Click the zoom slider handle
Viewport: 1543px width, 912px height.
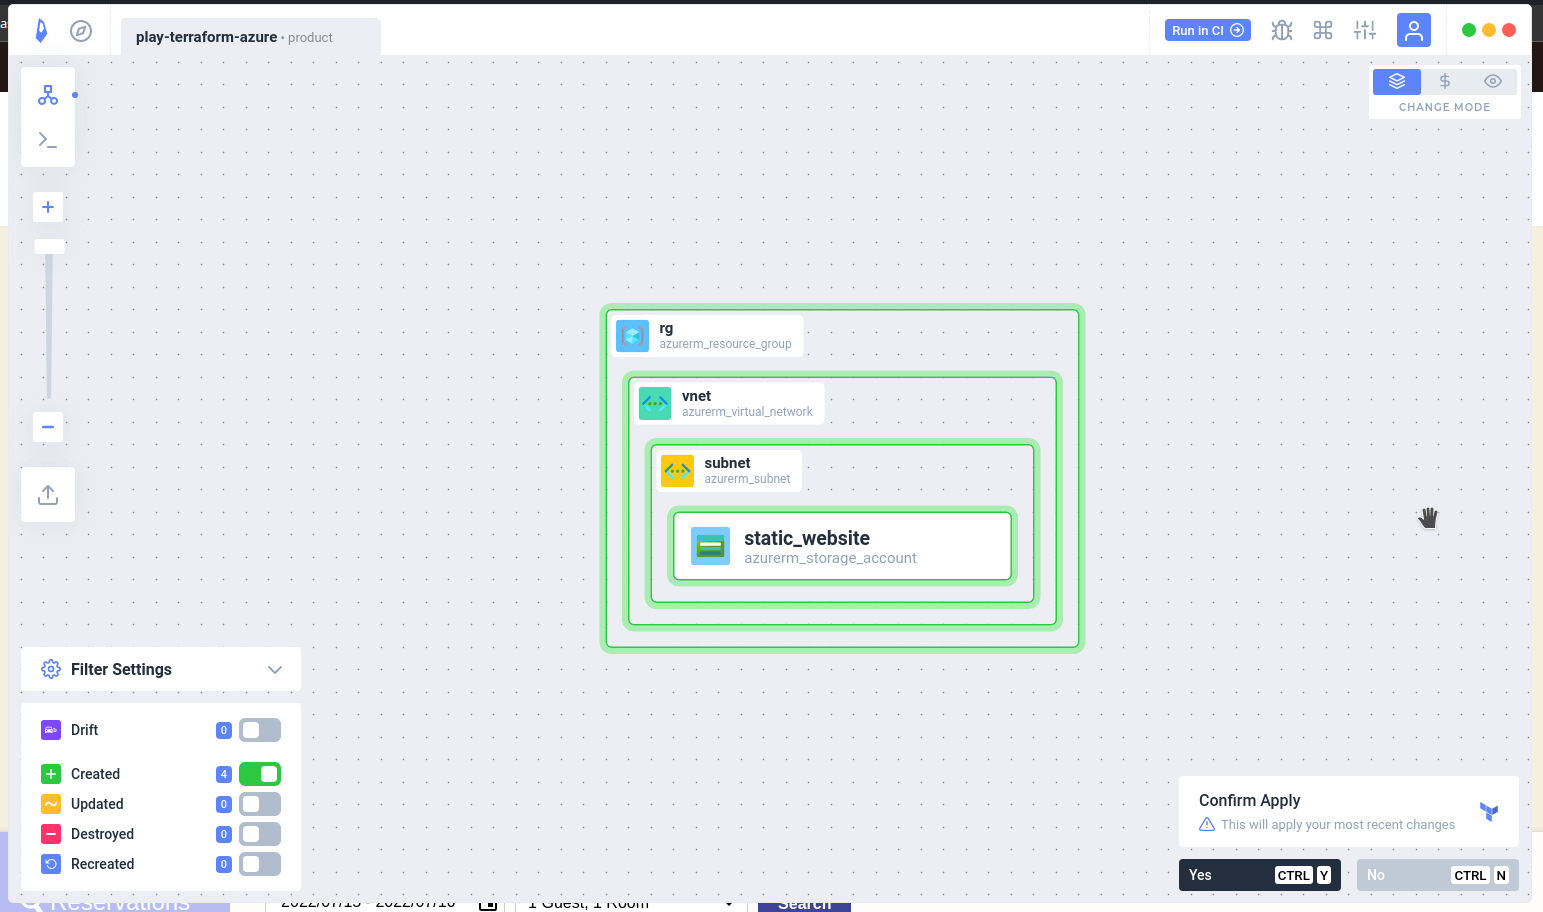[49, 246]
